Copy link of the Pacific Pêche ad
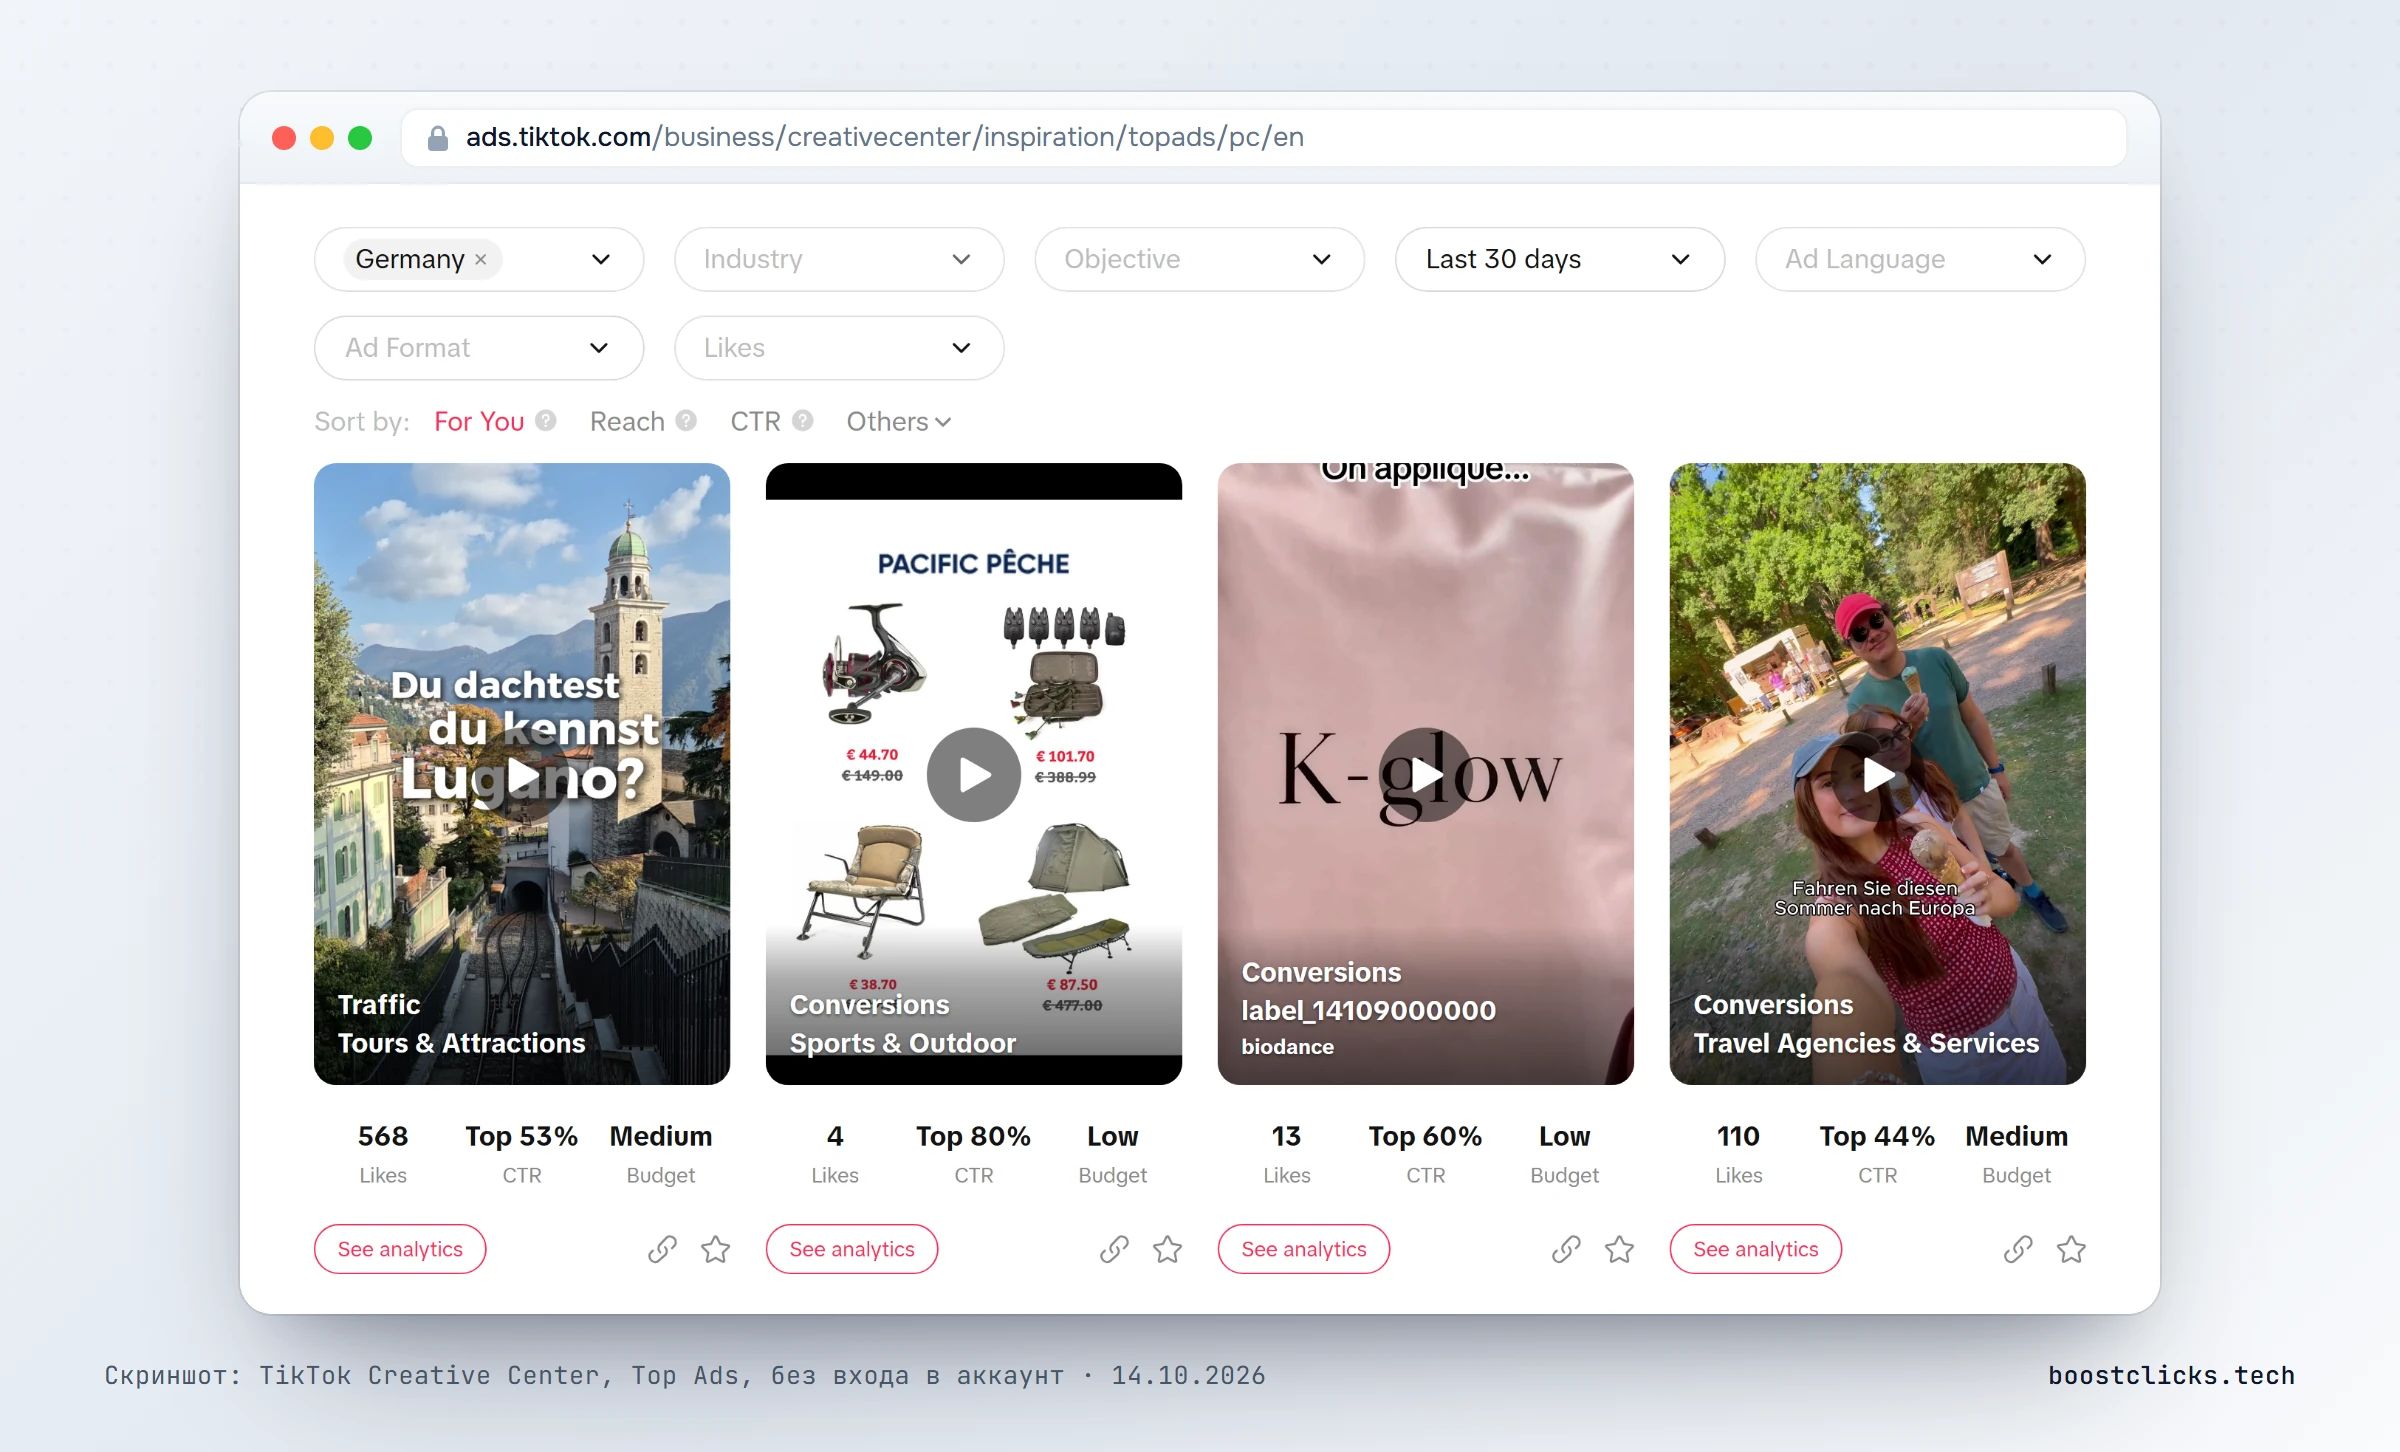 1114,1249
